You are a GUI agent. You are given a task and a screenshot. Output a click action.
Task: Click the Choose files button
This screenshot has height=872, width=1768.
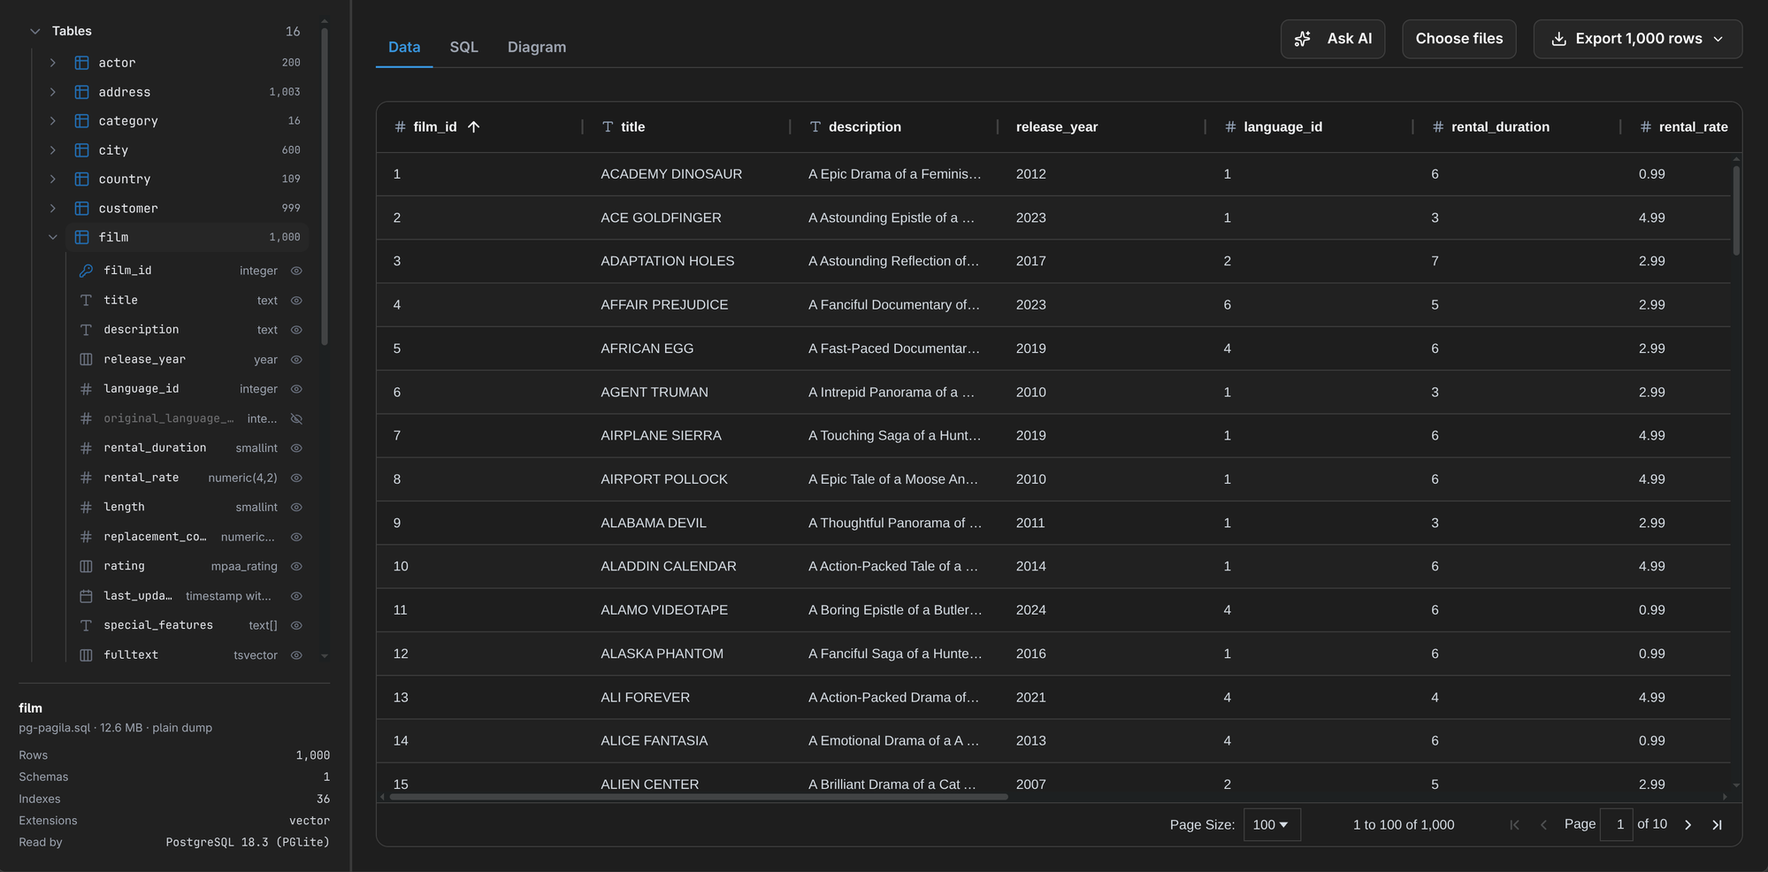(1459, 39)
